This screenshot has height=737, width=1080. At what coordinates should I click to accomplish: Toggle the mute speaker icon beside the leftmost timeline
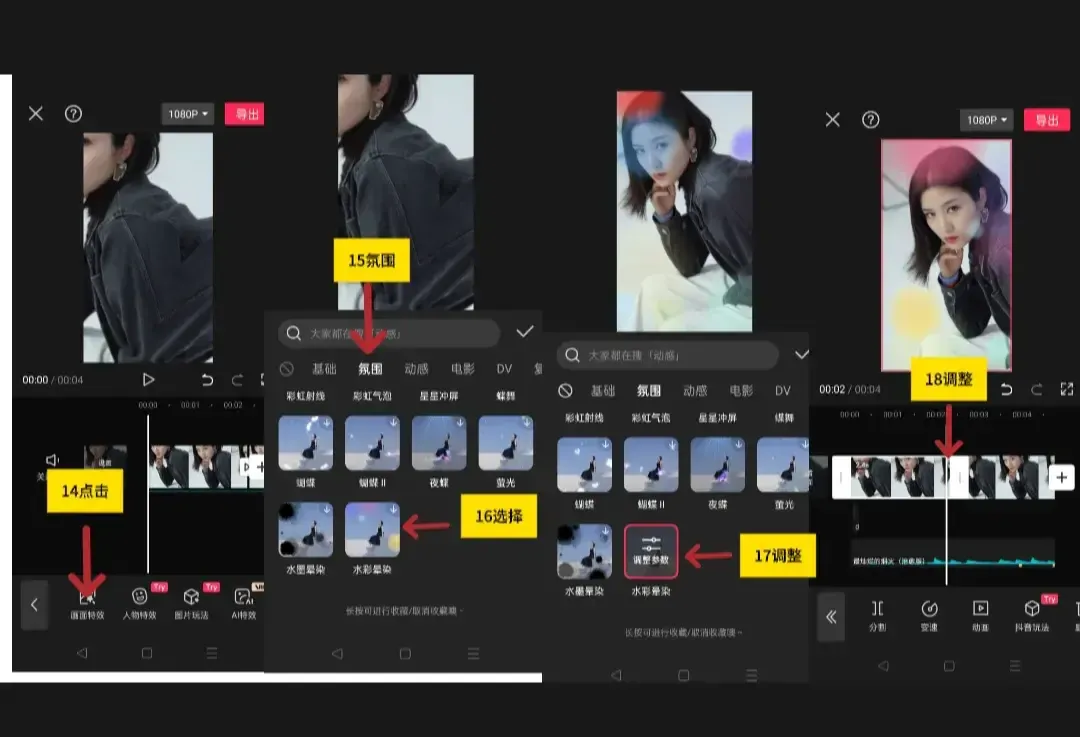click(x=52, y=459)
